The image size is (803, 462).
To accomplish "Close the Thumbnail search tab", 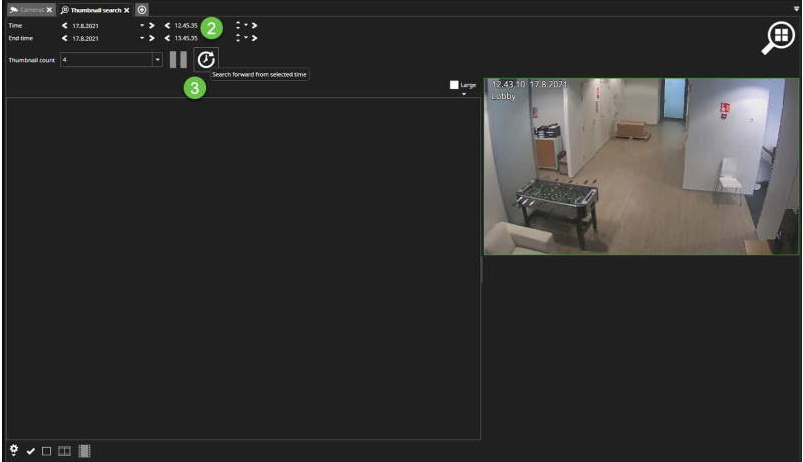I will click(127, 9).
